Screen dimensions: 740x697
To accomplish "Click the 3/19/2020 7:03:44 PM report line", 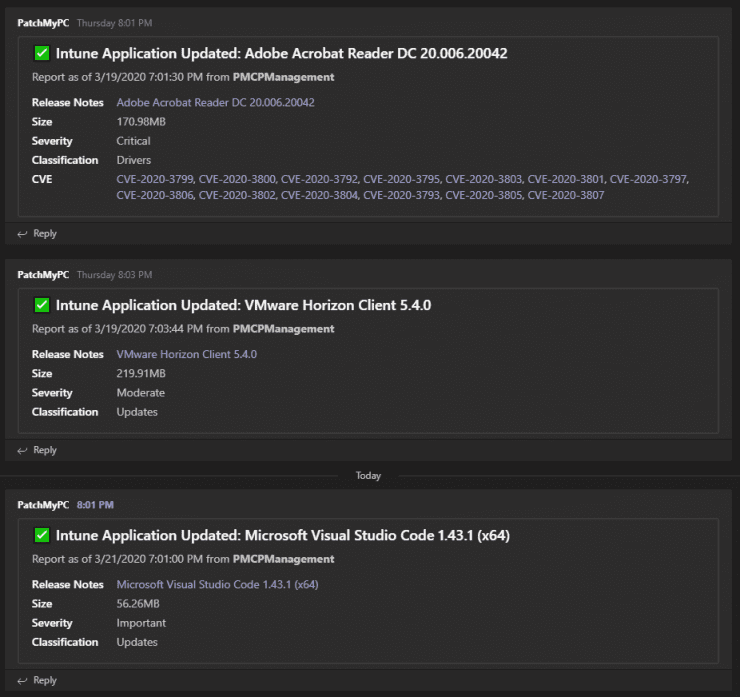I will (x=183, y=329).
